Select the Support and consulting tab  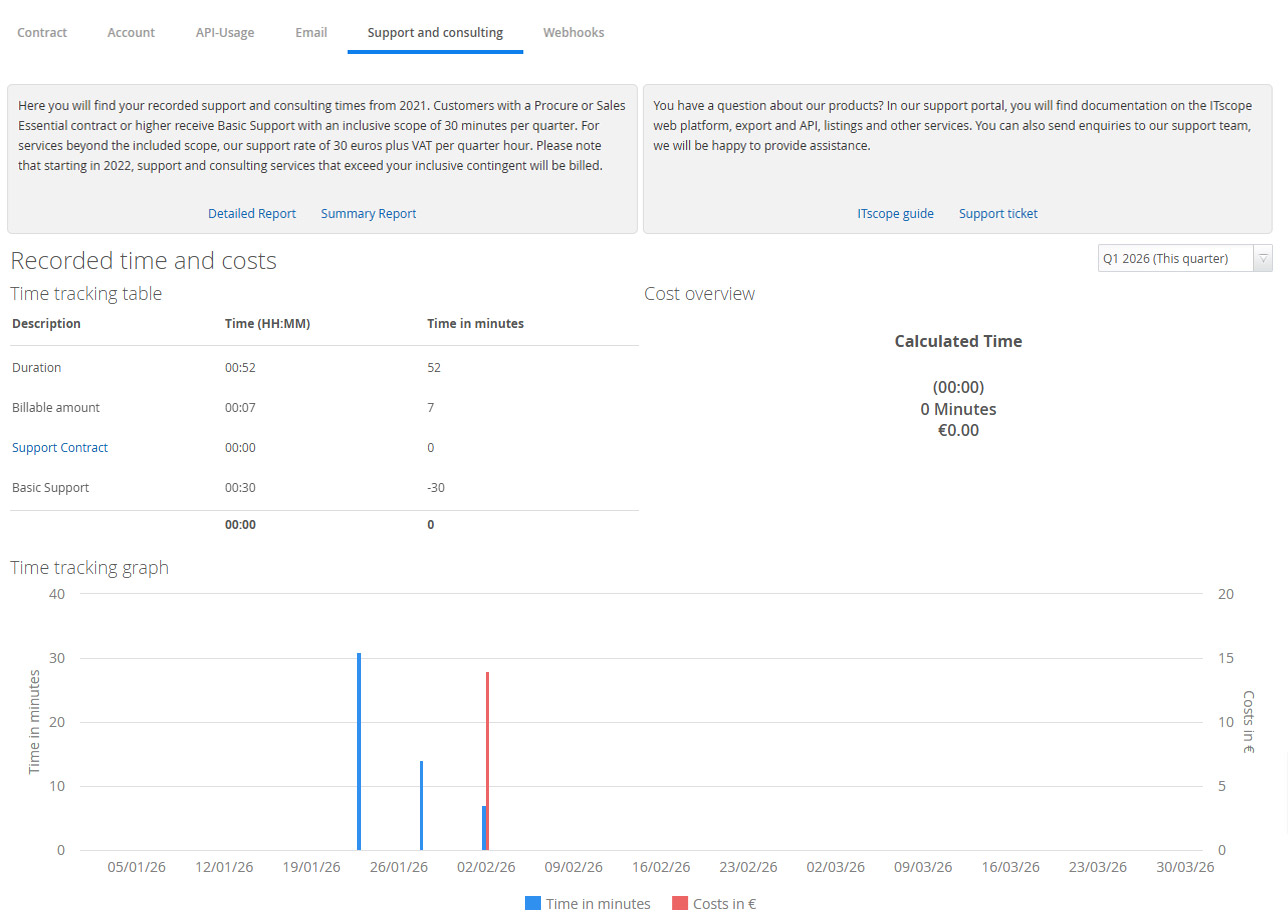[434, 32]
